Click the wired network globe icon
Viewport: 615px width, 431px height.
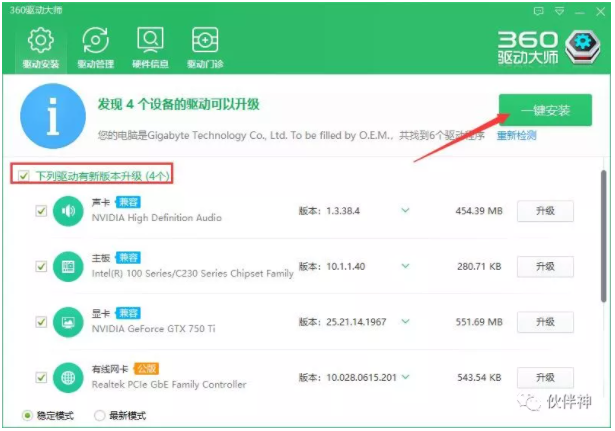[x=68, y=378]
